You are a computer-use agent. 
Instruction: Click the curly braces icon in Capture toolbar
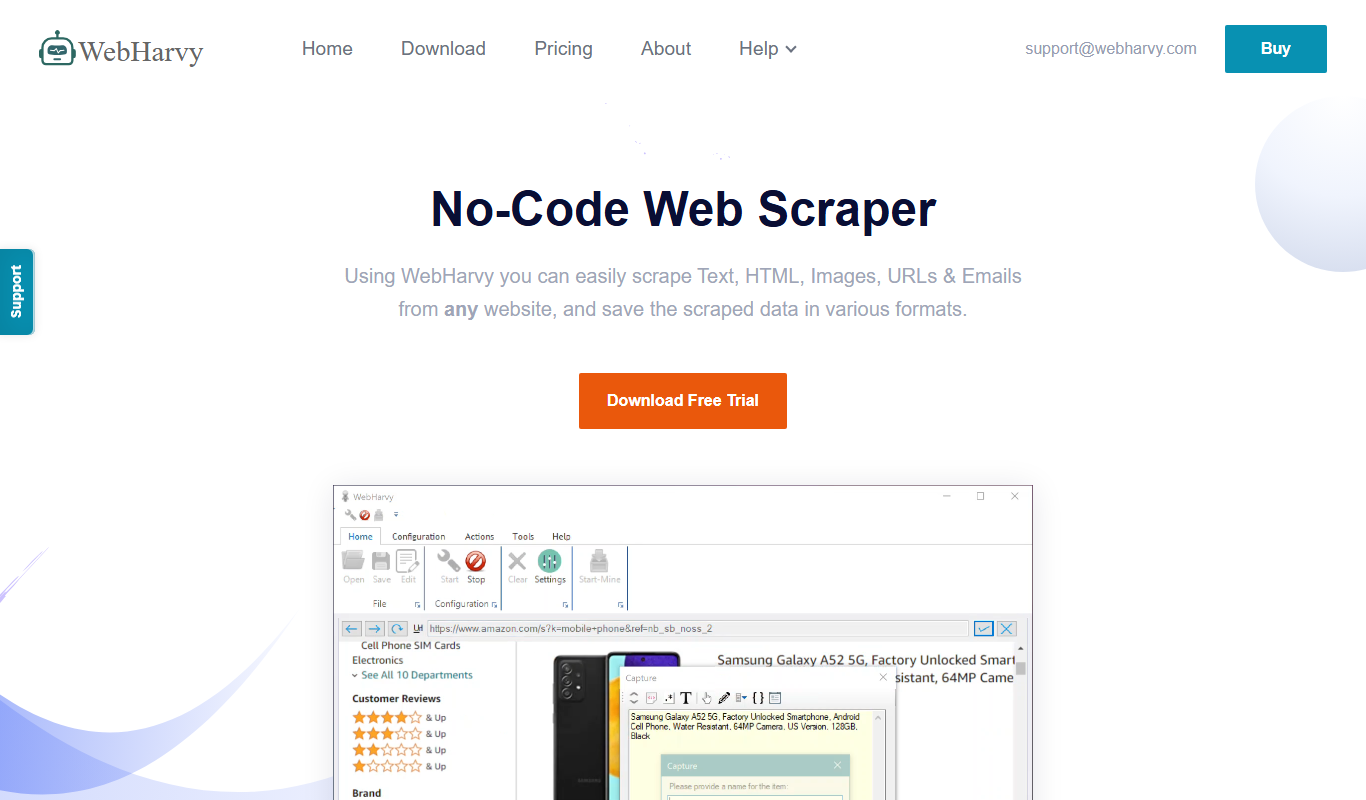coord(758,698)
